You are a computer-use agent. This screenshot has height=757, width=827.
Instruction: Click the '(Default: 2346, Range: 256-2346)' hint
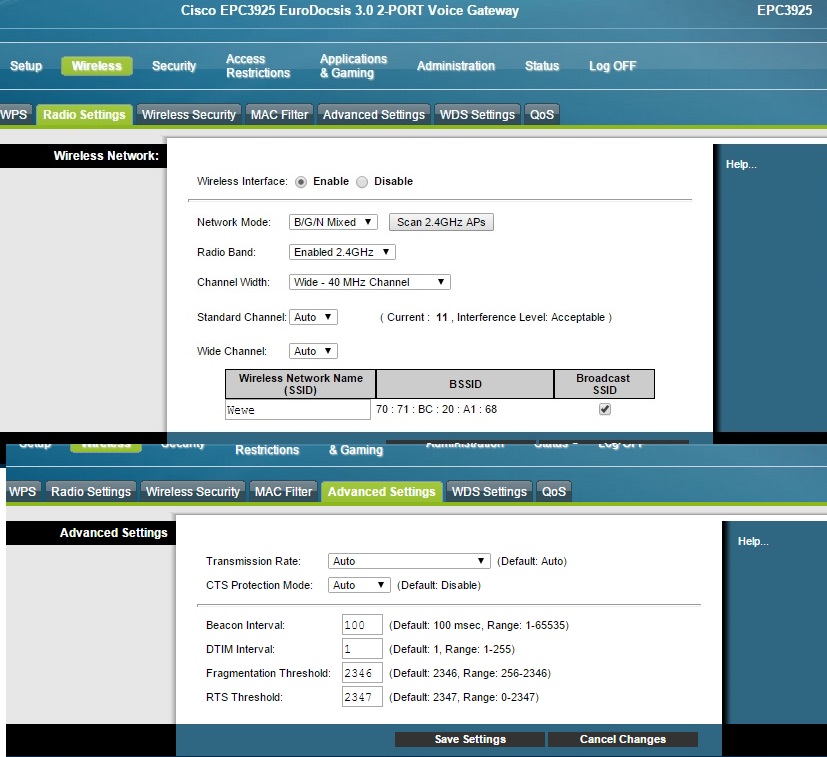(x=470, y=673)
